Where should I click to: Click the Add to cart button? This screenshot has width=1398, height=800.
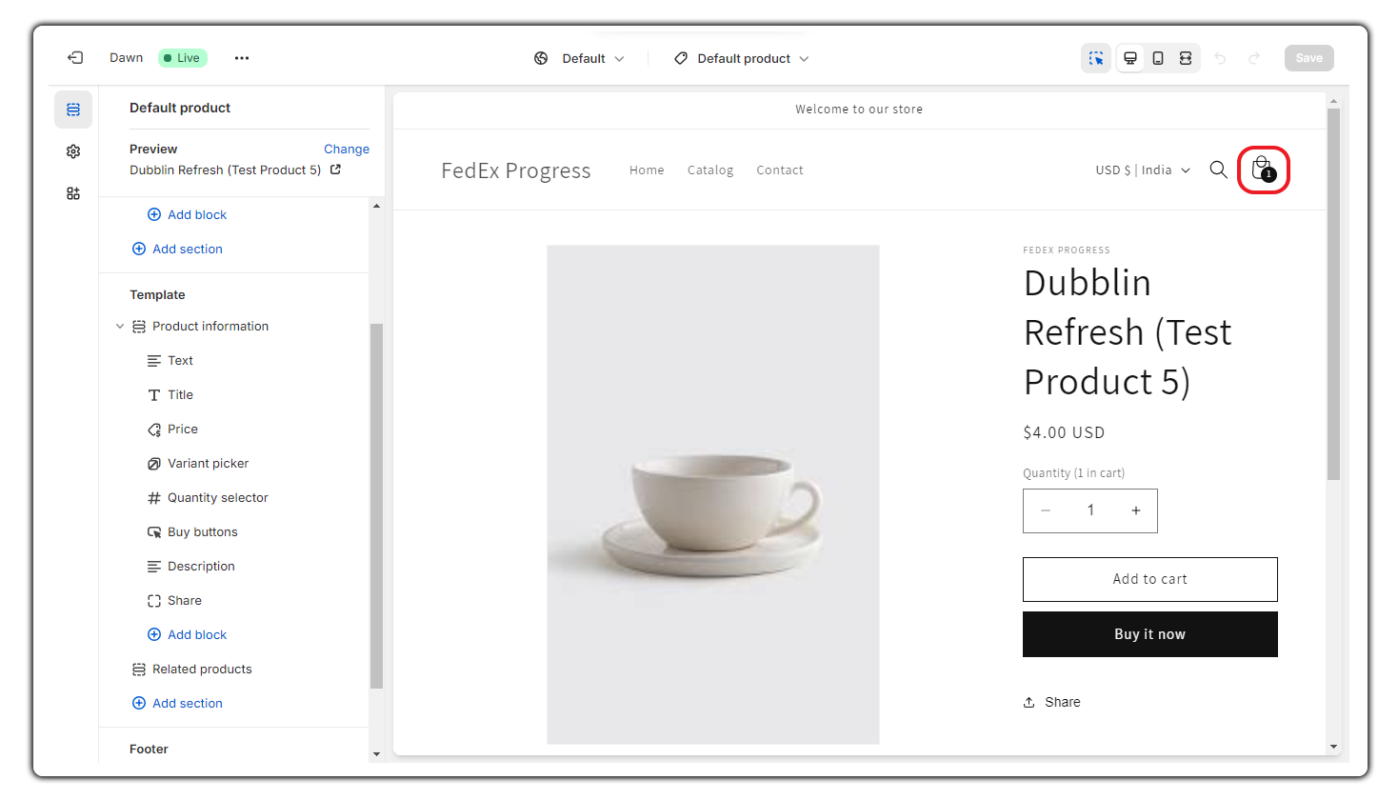point(1150,579)
